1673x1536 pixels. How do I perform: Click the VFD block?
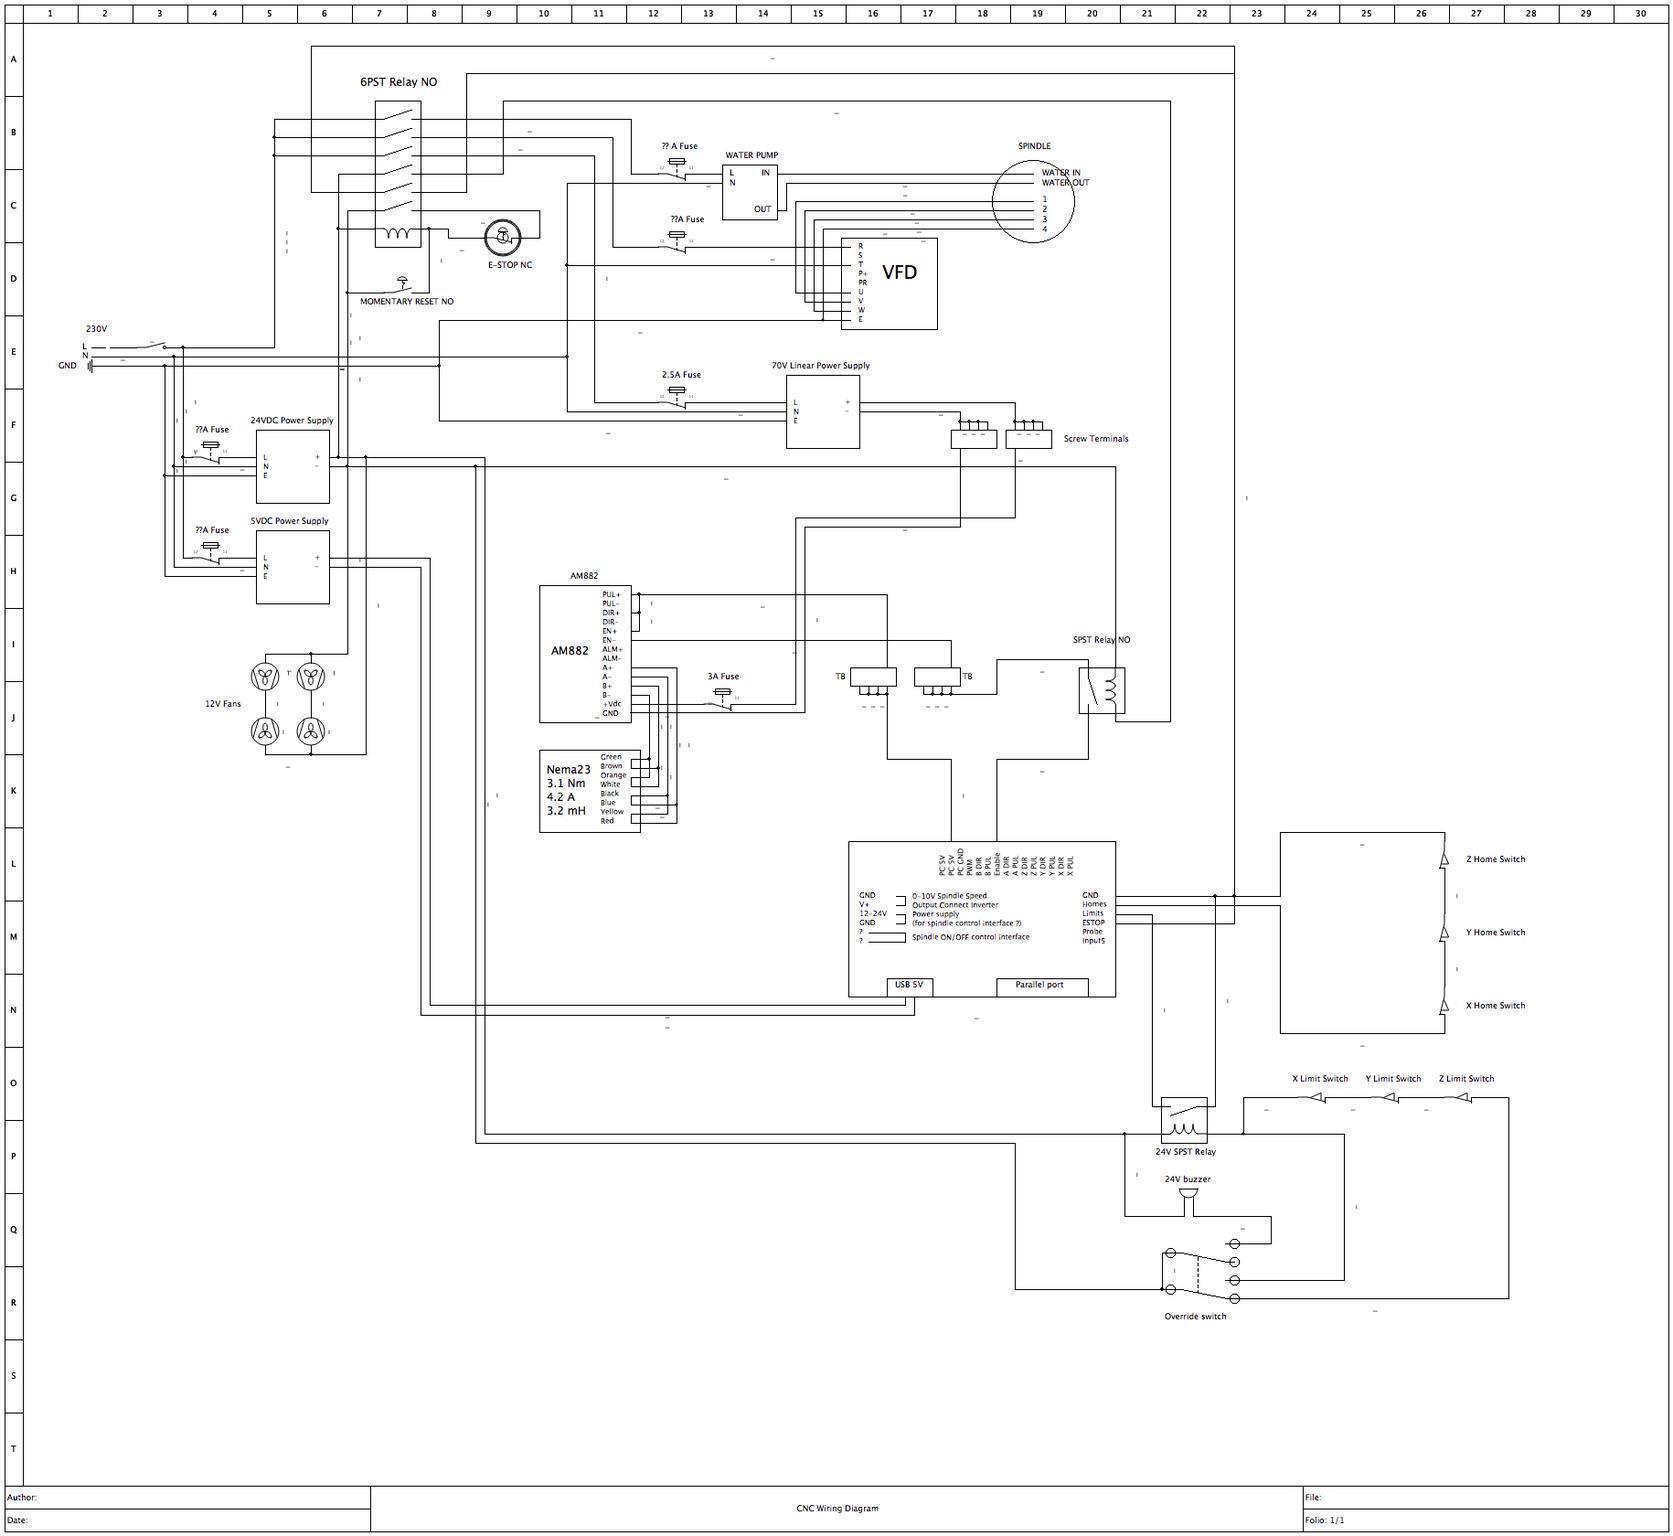889,283
